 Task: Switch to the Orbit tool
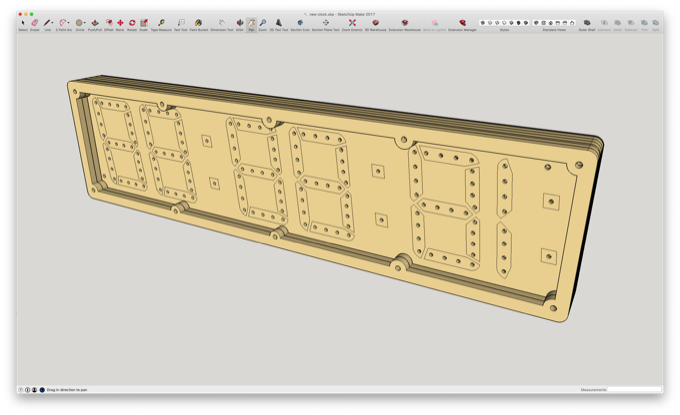point(239,23)
